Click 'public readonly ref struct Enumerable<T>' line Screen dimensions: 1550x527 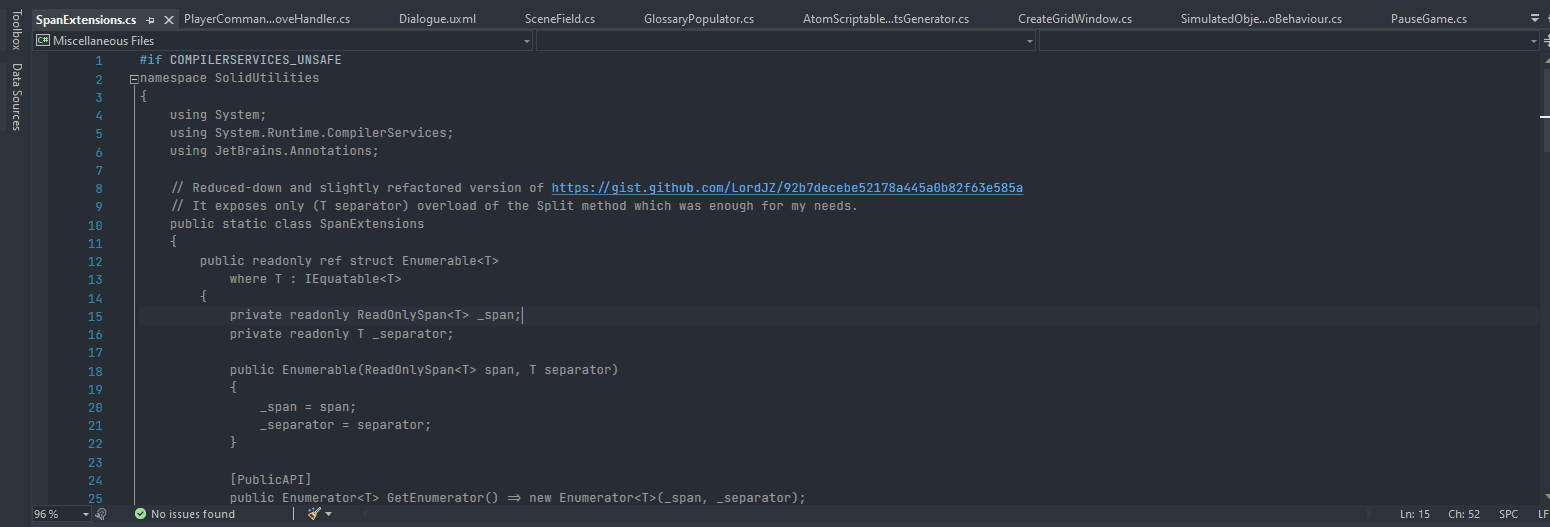349,261
